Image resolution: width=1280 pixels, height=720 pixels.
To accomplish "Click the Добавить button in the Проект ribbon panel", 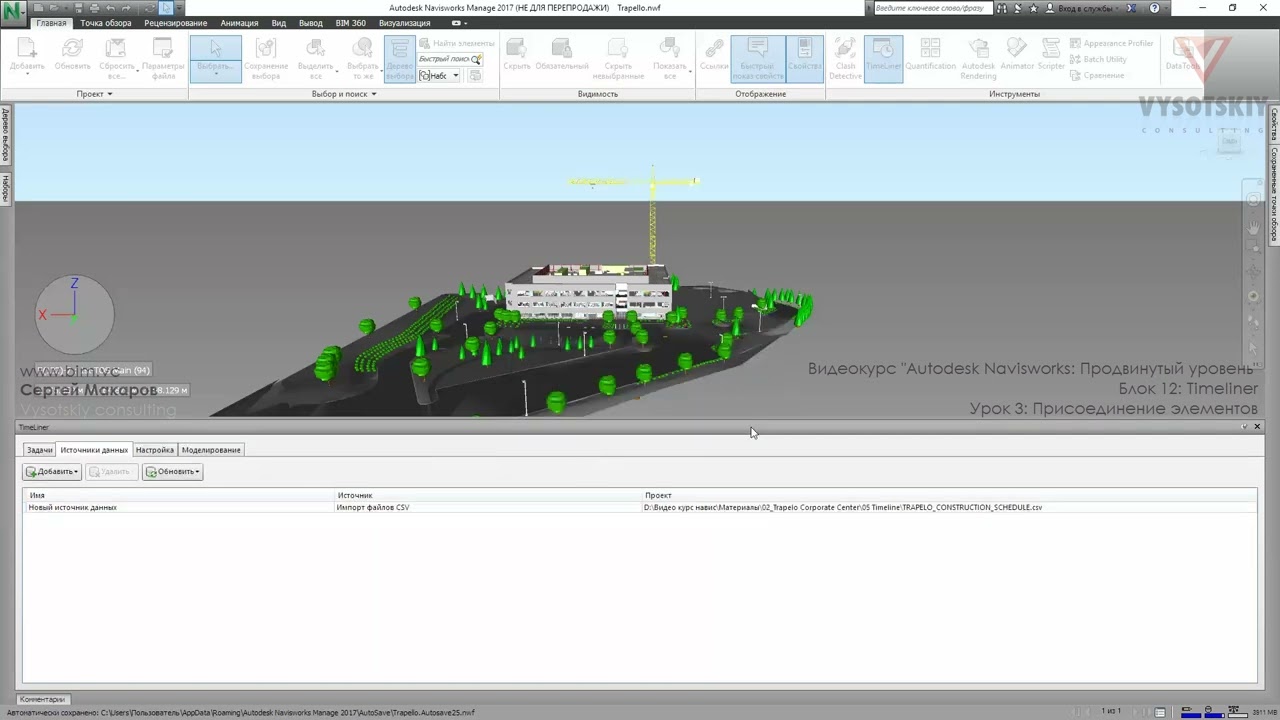I will click(x=27, y=59).
